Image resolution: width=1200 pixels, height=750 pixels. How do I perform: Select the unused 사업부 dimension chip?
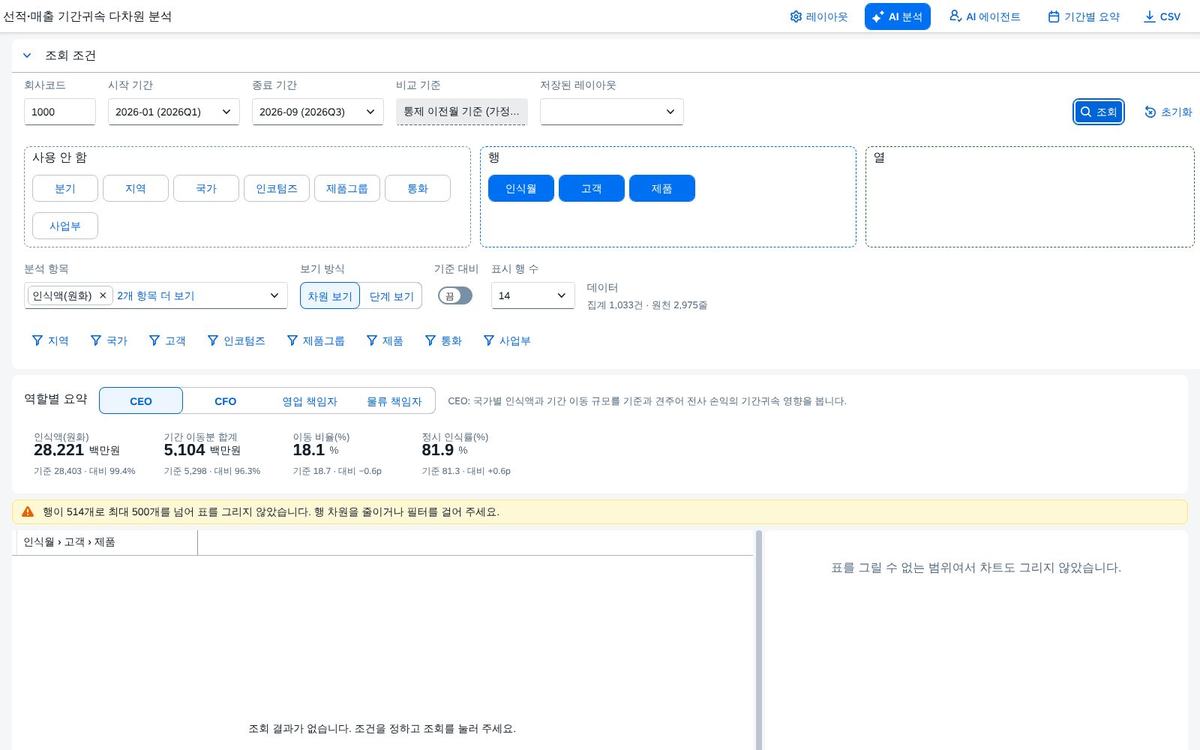[x=65, y=226]
